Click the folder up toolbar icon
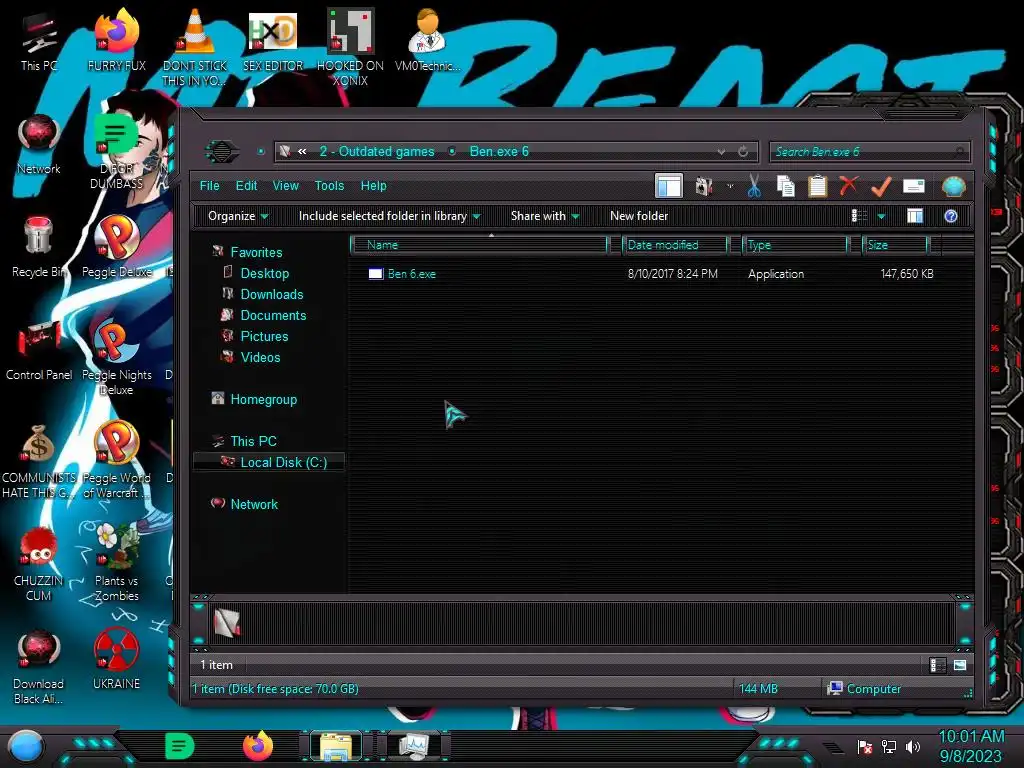This screenshot has height=768, width=1024. 704,187
